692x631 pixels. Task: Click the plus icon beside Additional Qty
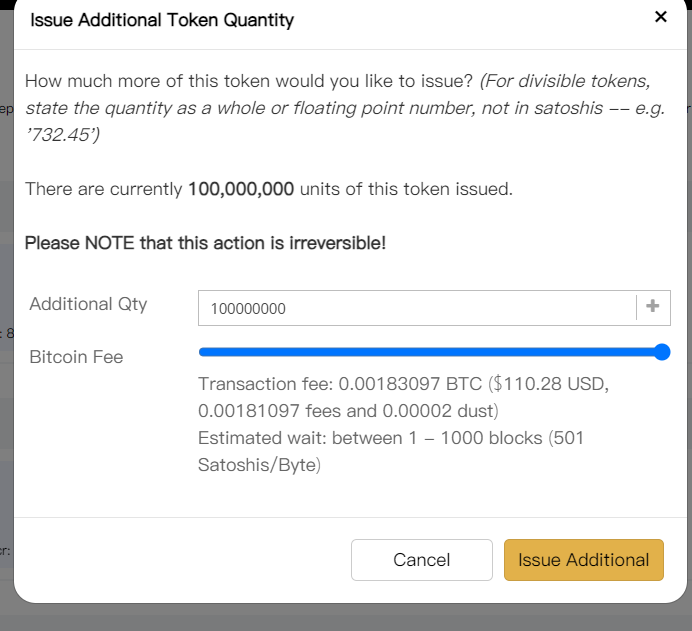click(653, 307)
